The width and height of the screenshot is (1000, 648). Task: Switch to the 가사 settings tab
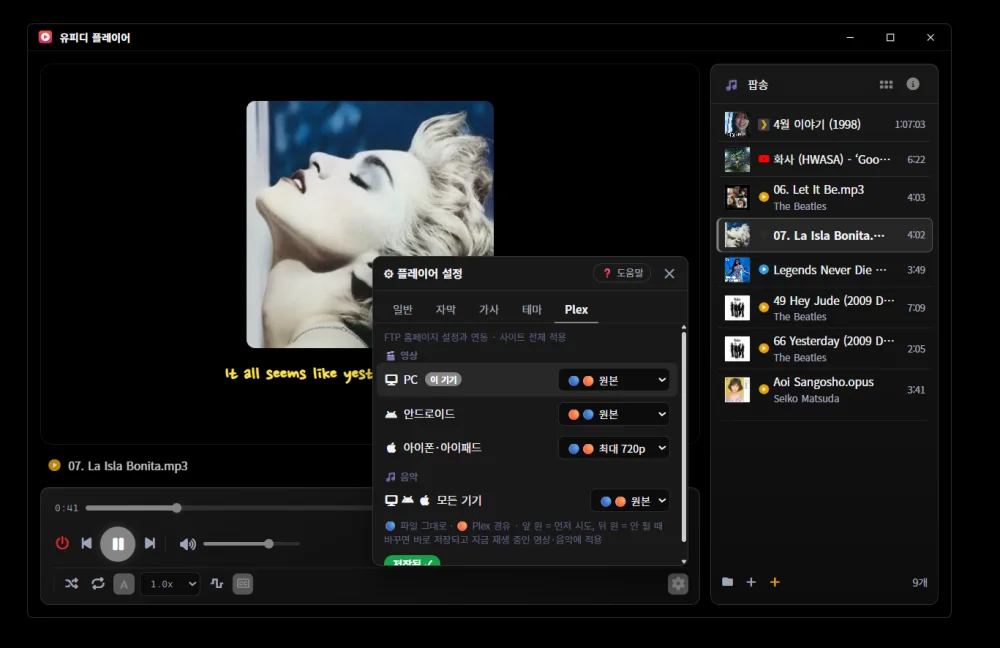point(489,309)
